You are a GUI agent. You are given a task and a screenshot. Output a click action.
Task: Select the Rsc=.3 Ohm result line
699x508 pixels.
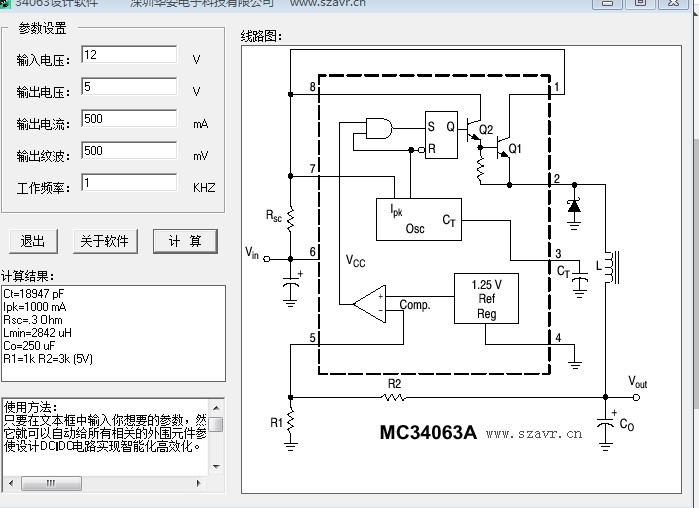coord(33,320)
